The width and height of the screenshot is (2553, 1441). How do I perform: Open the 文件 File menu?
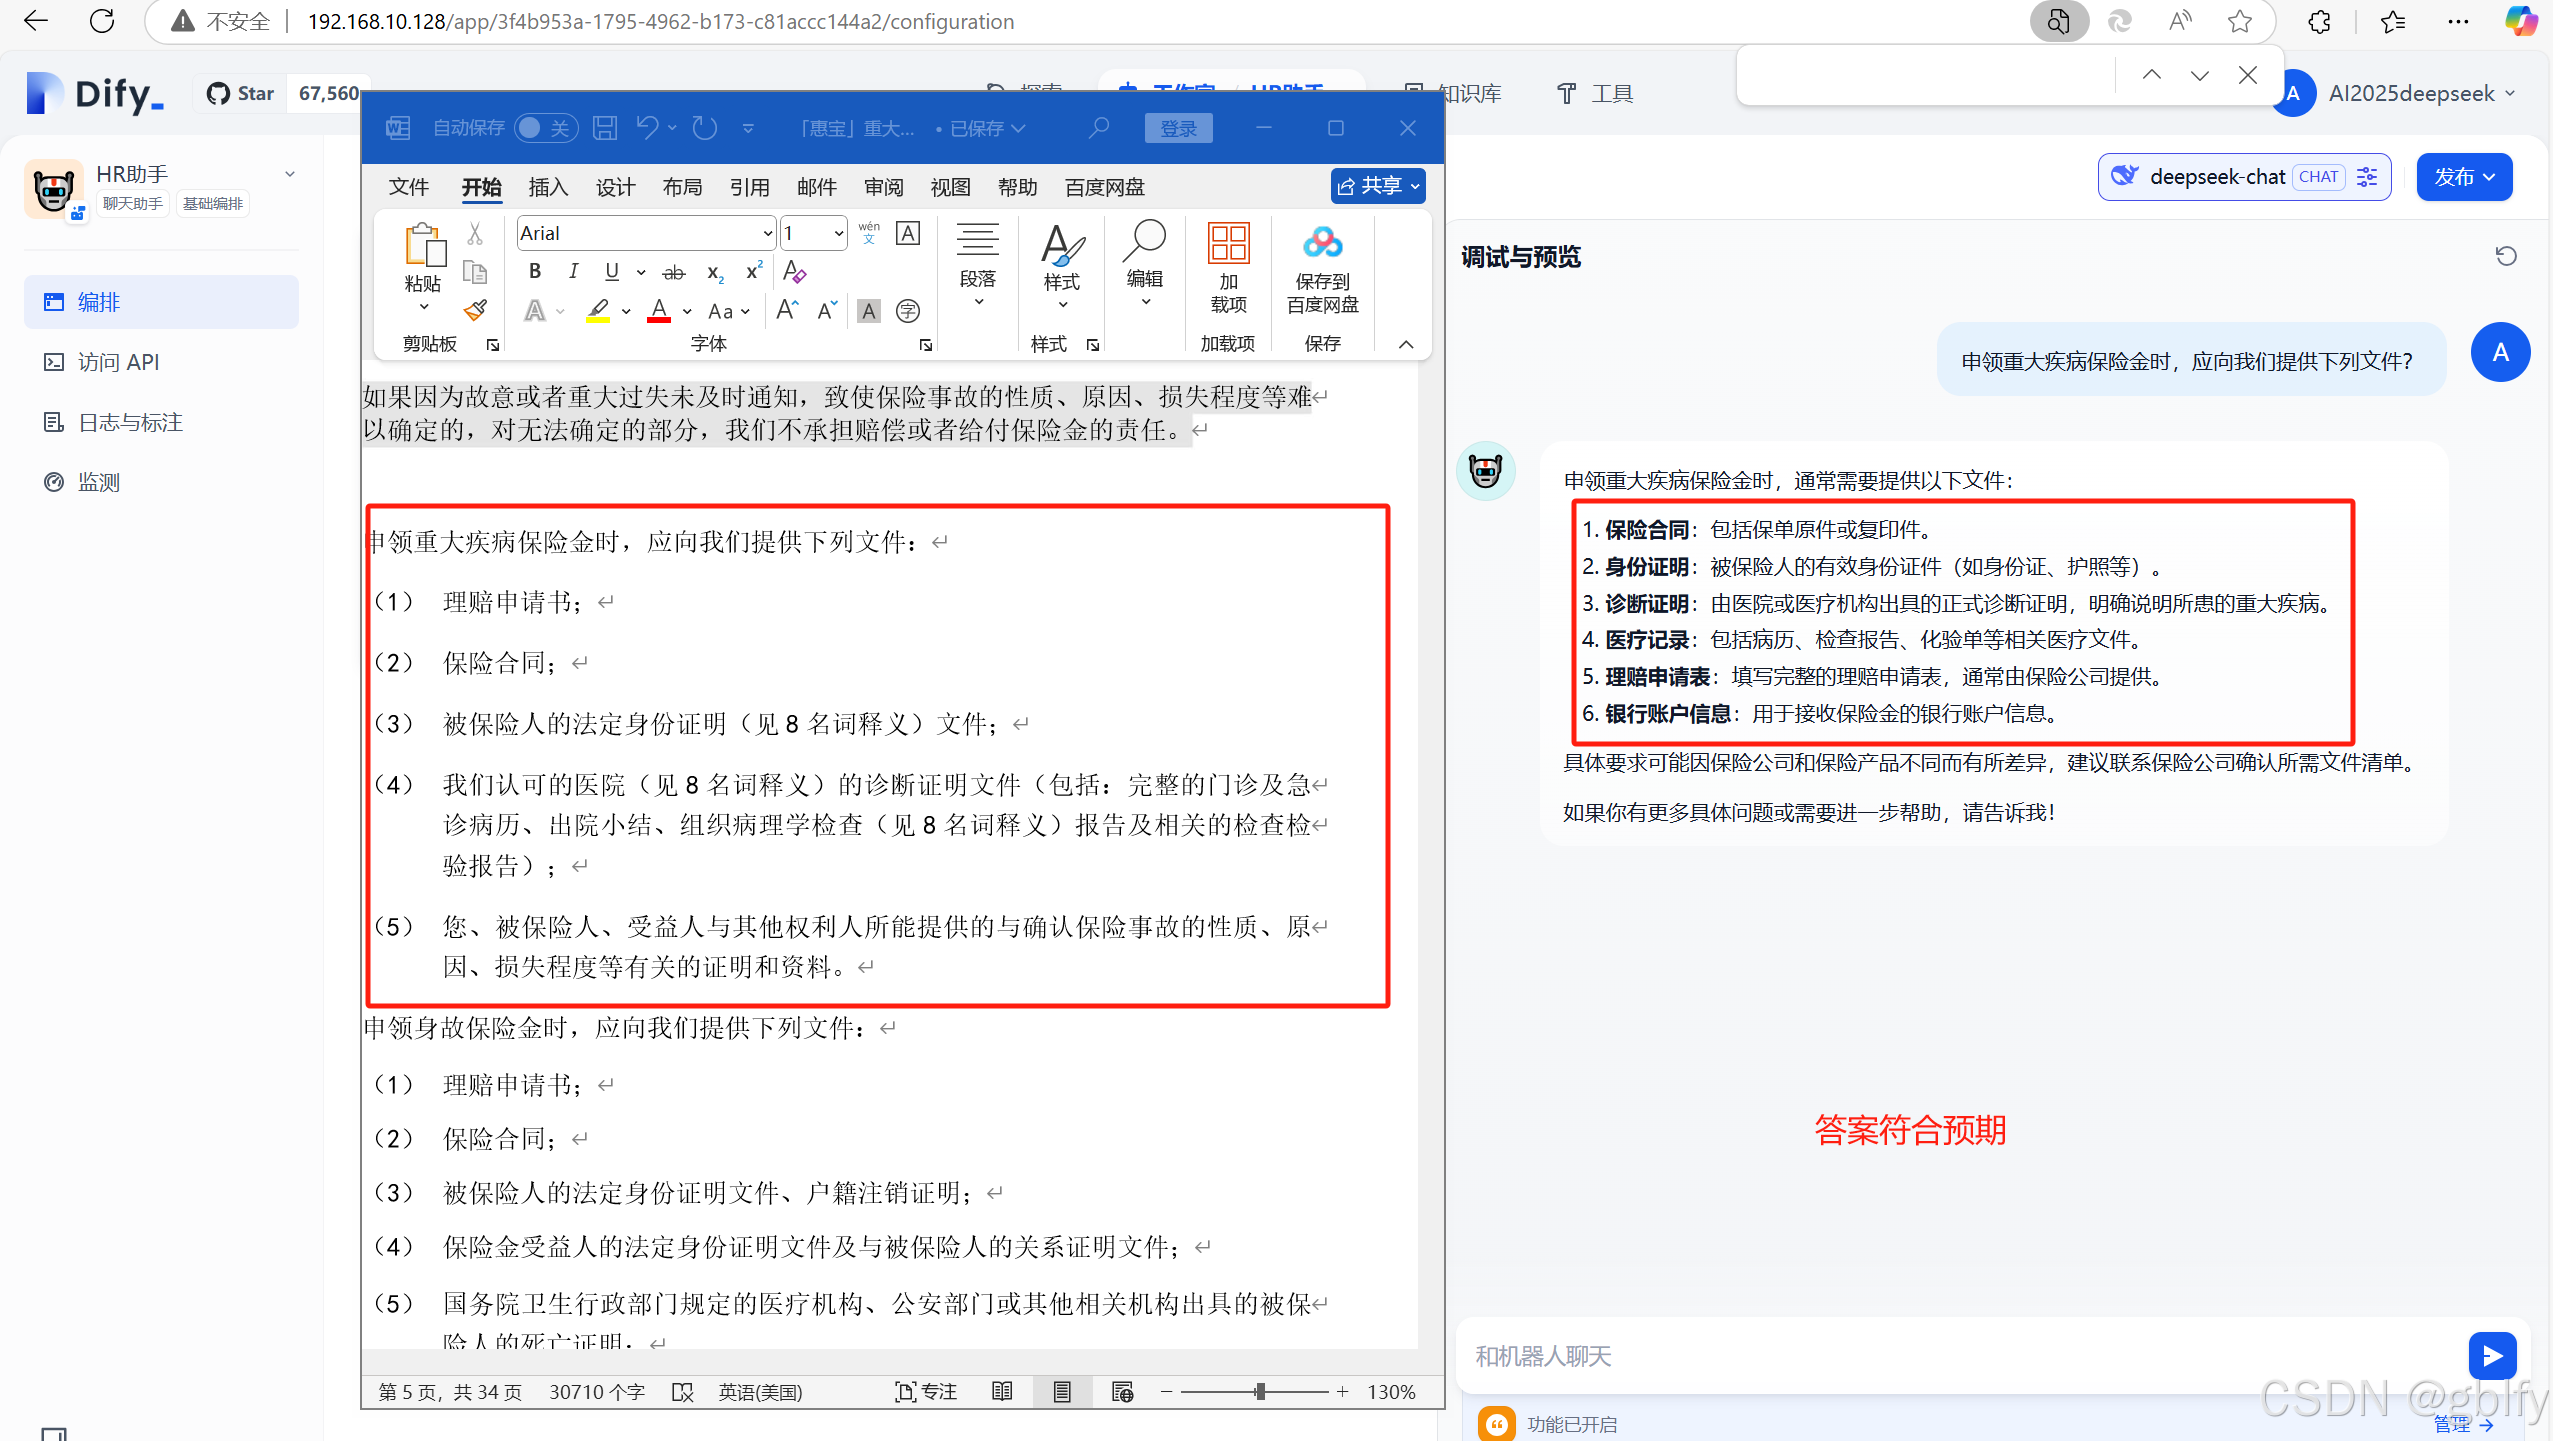coord(408,187)
